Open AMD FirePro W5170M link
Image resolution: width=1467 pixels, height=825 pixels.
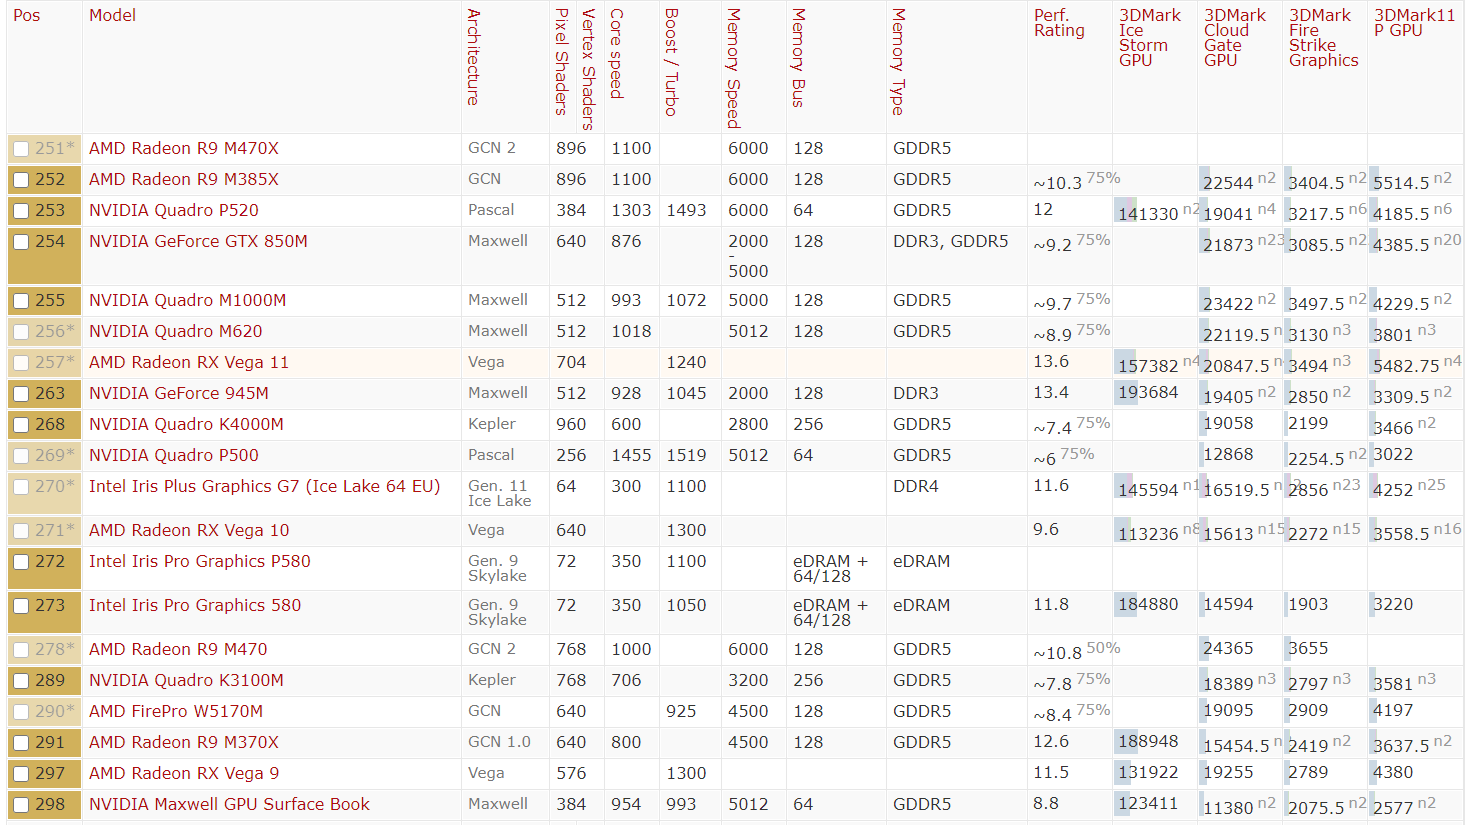176,712
